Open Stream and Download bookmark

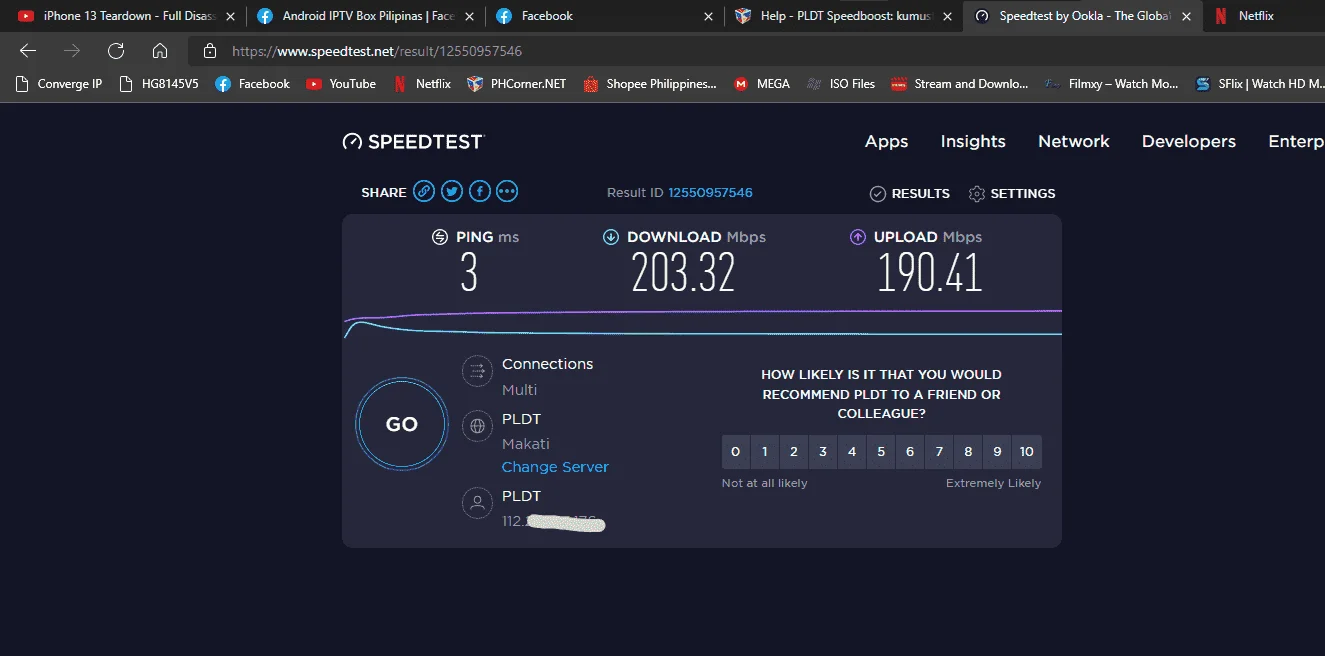point(960,84)
